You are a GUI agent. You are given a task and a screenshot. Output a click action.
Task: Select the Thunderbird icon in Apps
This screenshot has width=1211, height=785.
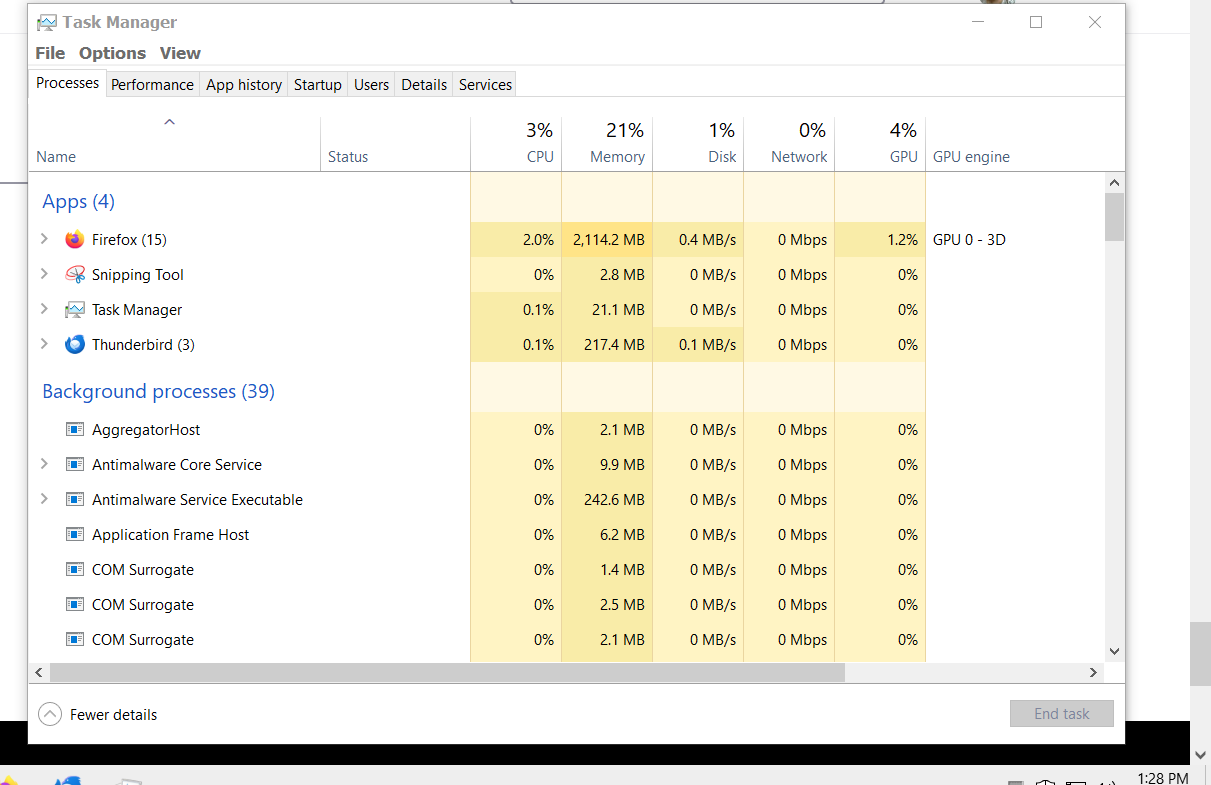[74, 345]
